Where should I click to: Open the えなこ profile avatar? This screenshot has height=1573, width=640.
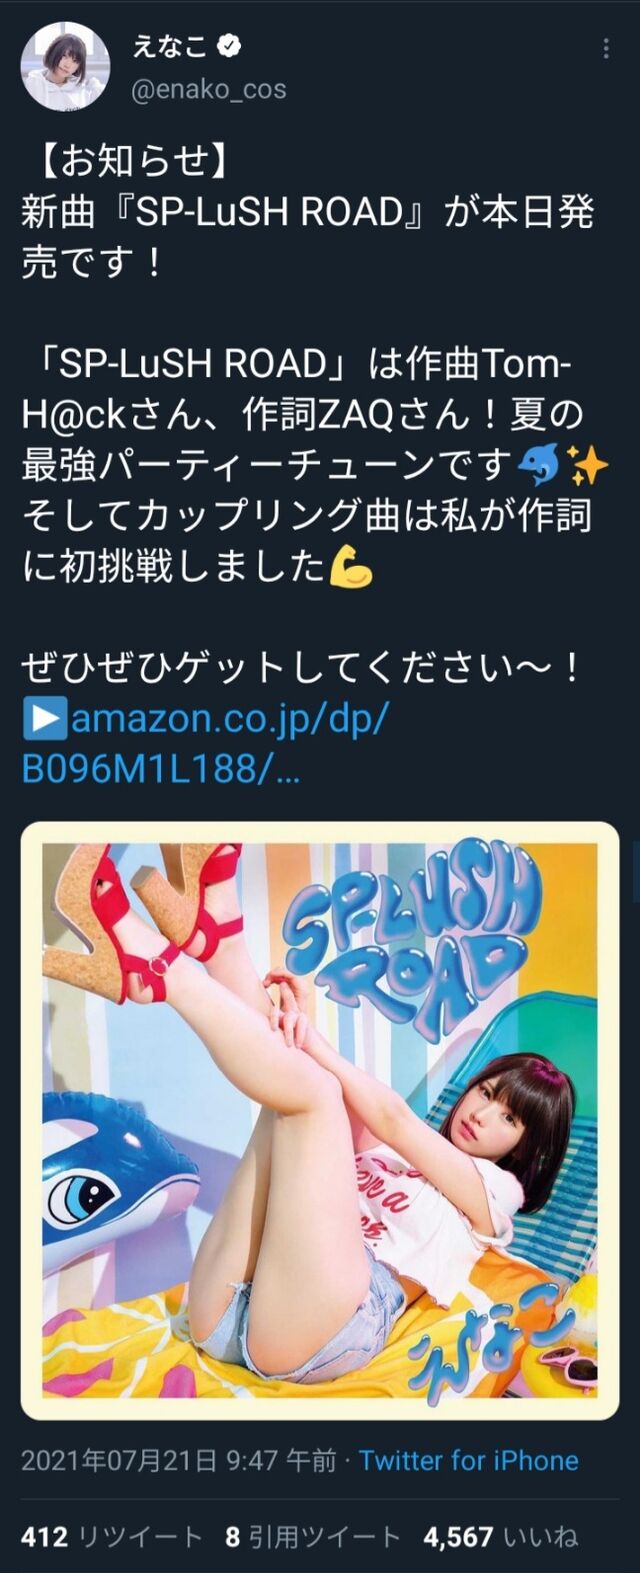pyautogui.click(x=65, y=64)
